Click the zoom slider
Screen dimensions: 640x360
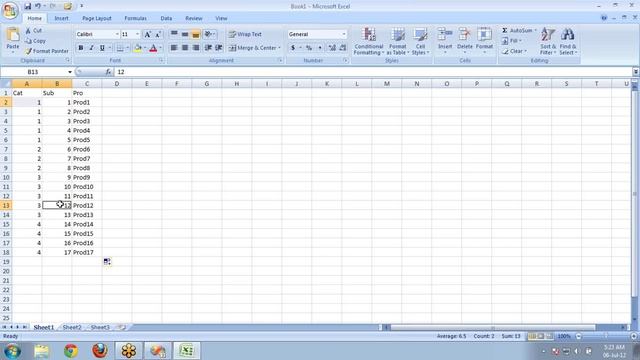pos(605,336)
